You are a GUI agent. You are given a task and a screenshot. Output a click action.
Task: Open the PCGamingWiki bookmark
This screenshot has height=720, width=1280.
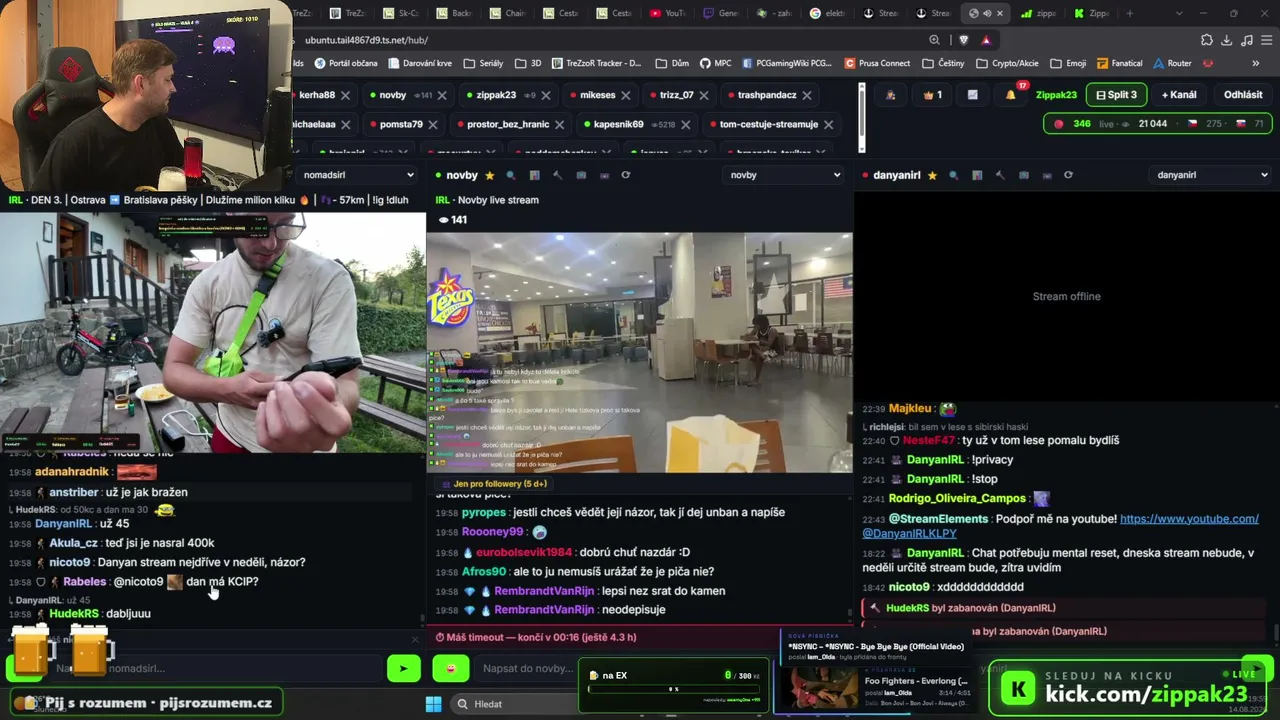786,63
